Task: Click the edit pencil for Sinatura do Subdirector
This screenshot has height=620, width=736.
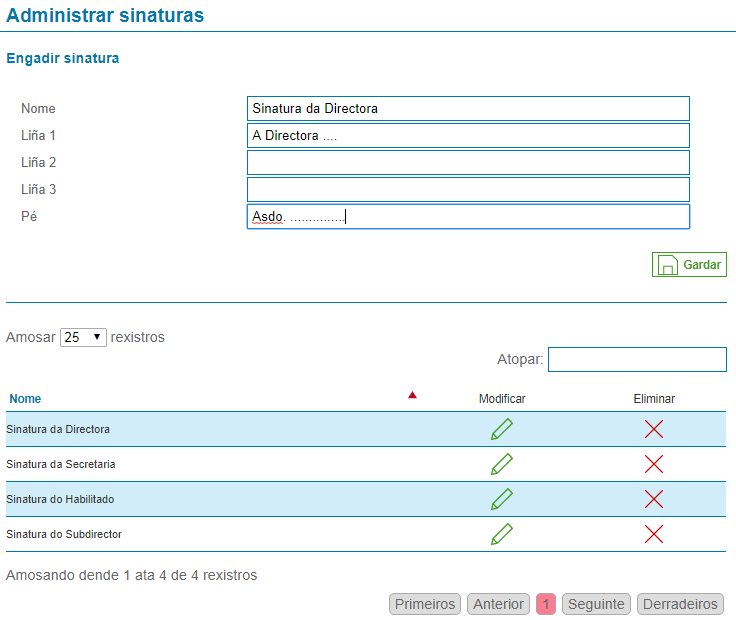Action: point(502,534)
